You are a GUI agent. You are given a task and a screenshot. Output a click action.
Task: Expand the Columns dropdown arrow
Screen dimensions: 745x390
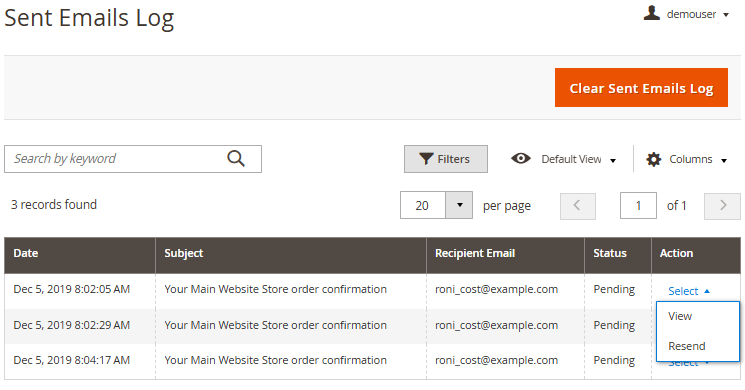coord(724,161)
